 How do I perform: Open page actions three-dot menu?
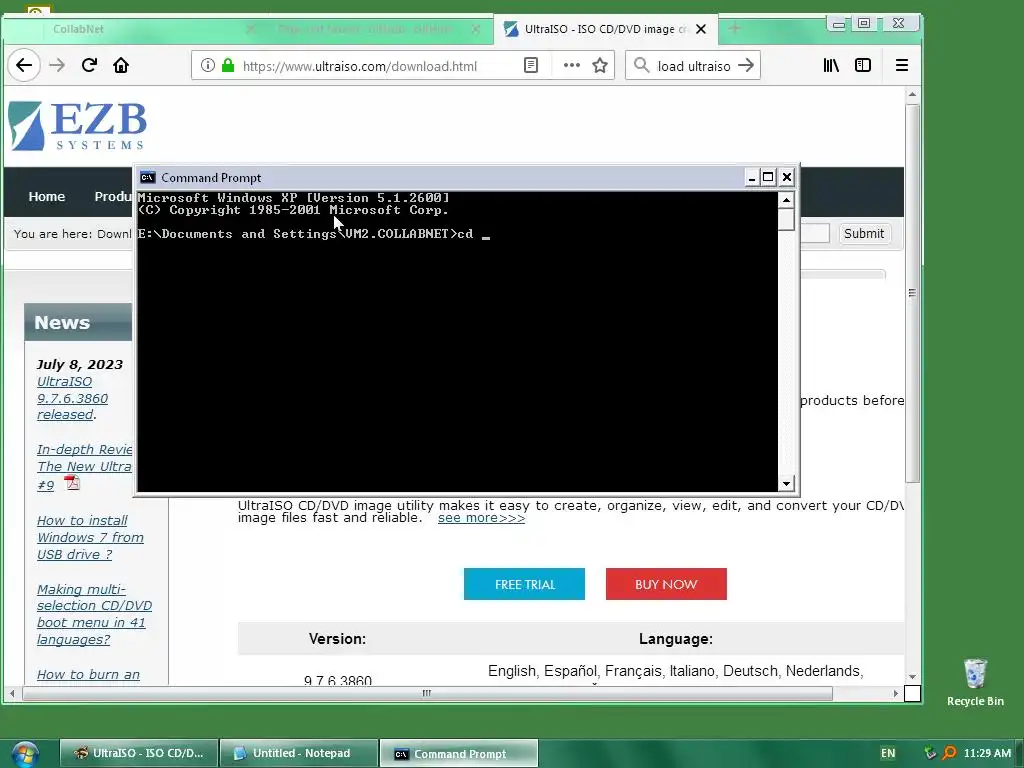571,65
